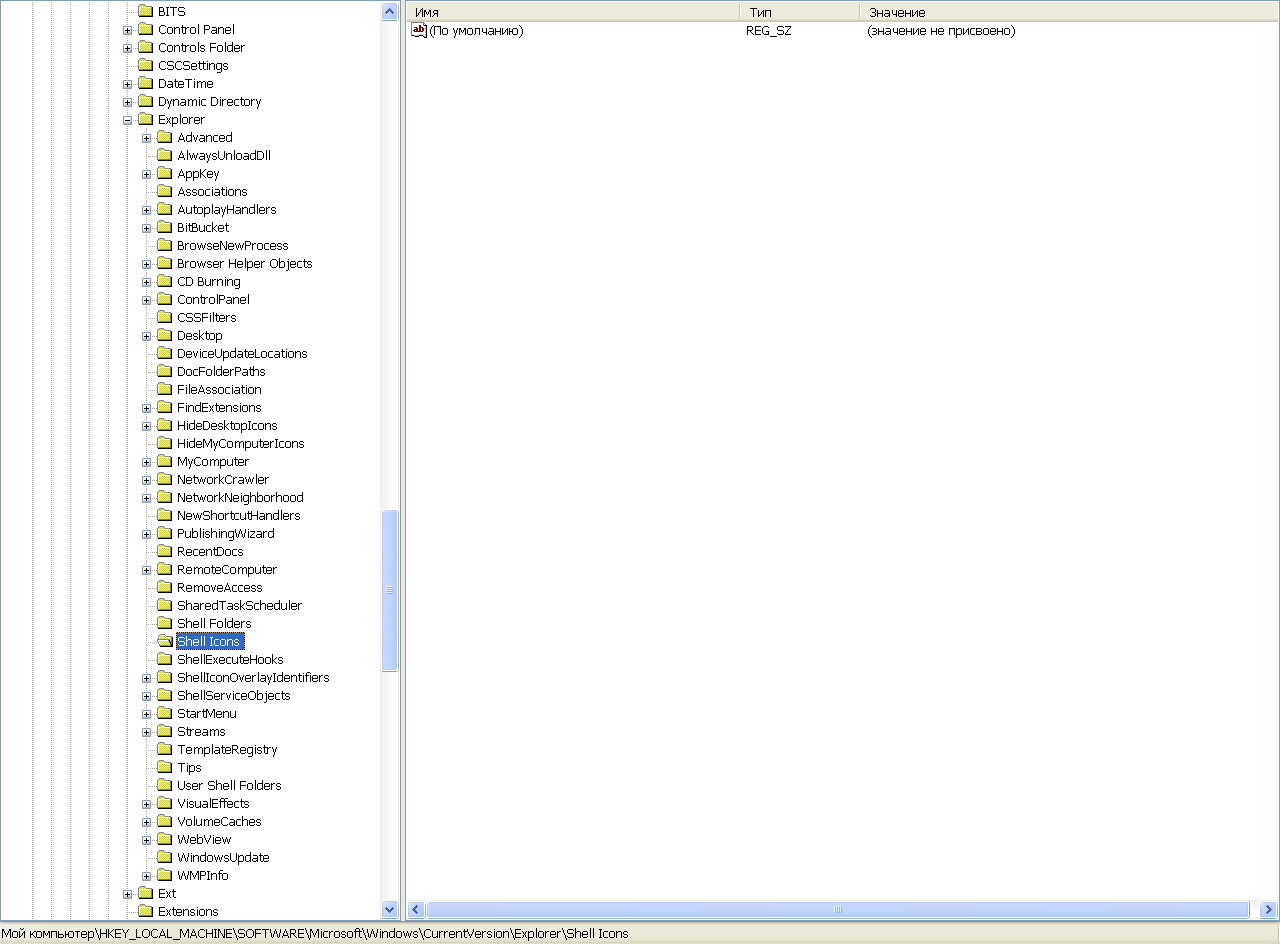Select the NewShortcutHandlers key
The image size is (1280, 944).
point(239,516)
